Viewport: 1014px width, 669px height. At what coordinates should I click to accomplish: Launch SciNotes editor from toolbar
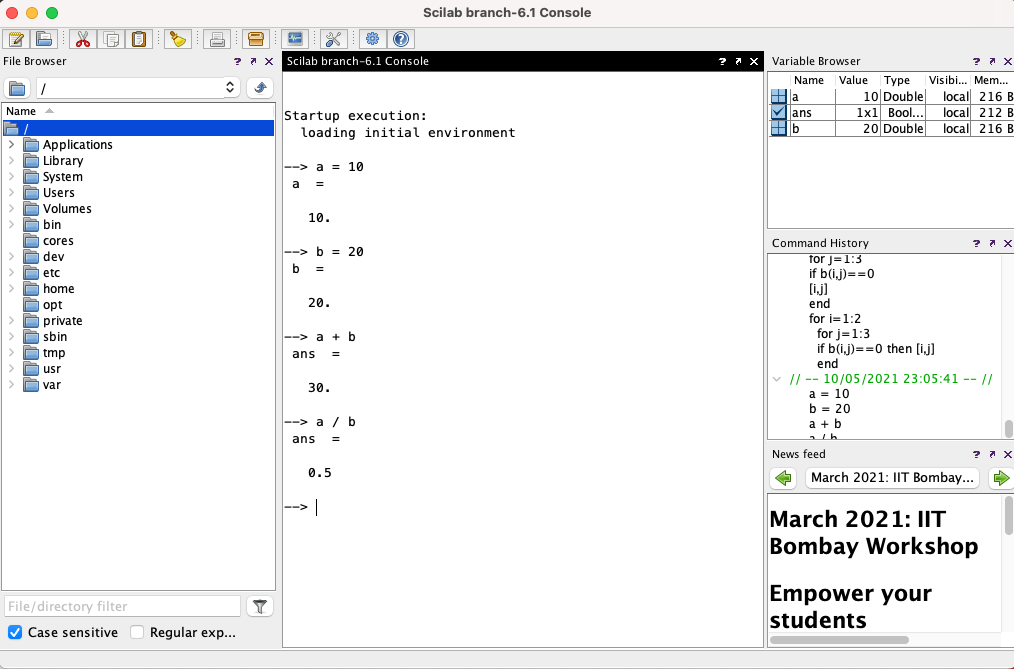tap(16, 39)
